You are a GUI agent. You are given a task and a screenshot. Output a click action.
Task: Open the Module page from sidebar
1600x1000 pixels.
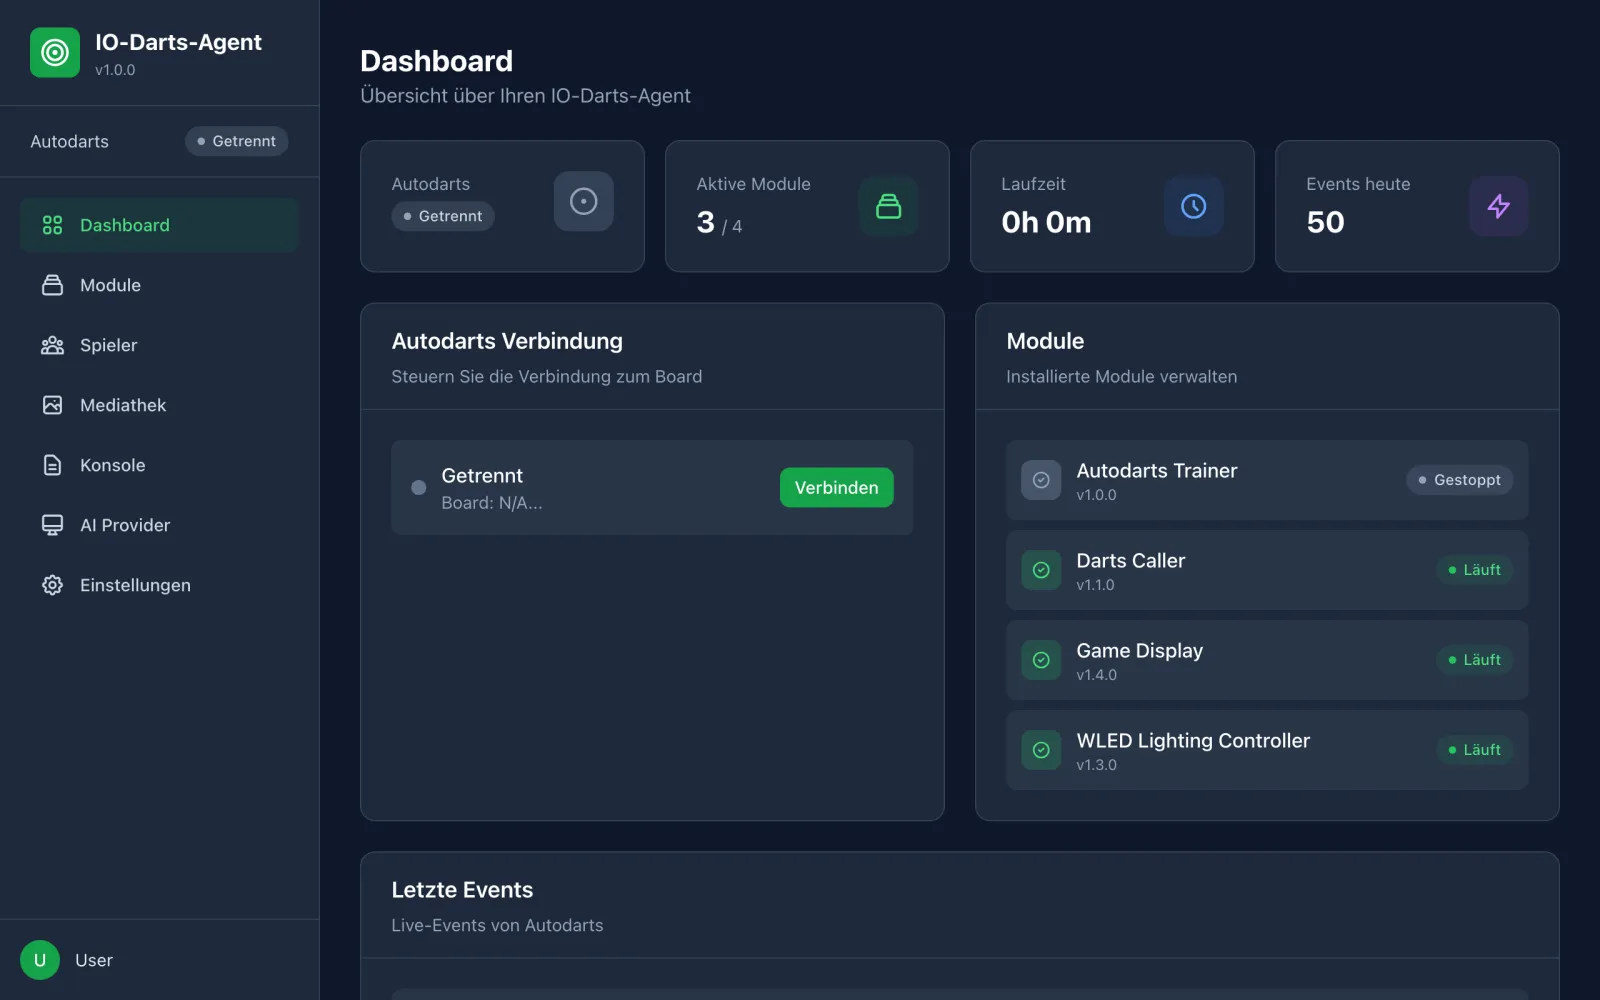(159, 285)
